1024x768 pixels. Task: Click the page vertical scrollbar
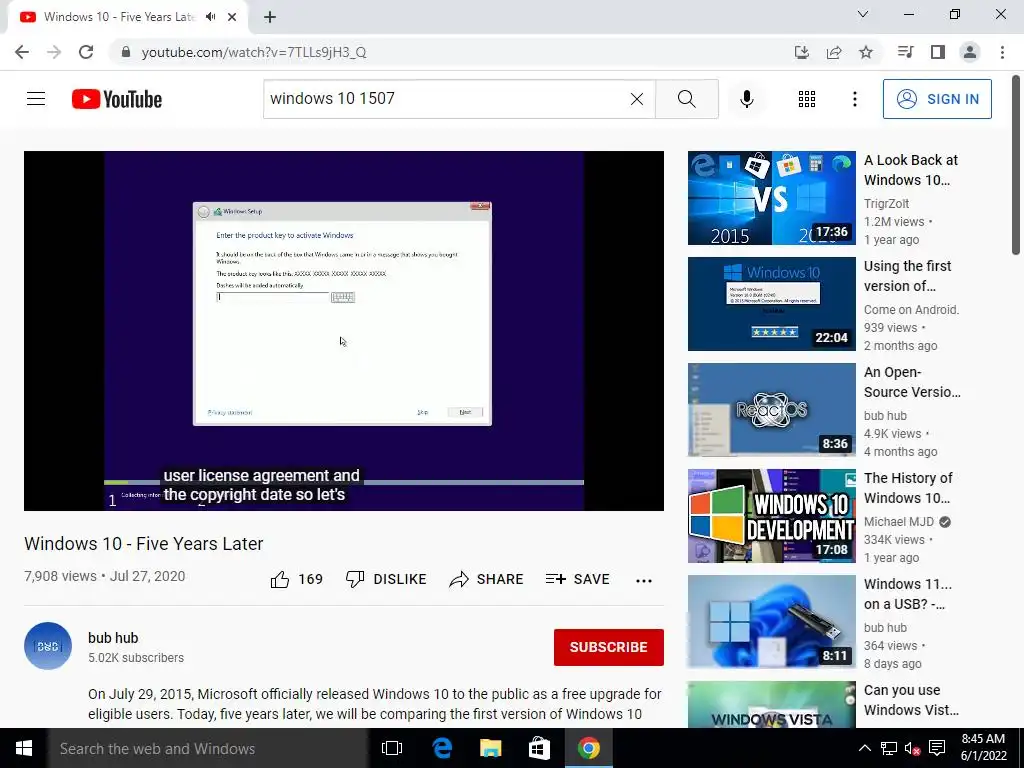click(x=1017, y=166)
